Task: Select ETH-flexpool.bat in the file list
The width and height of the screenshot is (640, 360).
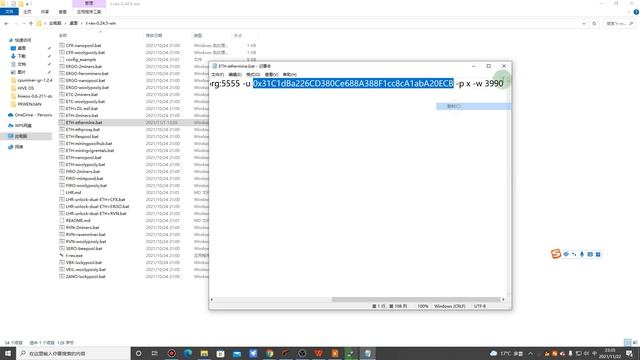Action: click(x=82, y=136)
